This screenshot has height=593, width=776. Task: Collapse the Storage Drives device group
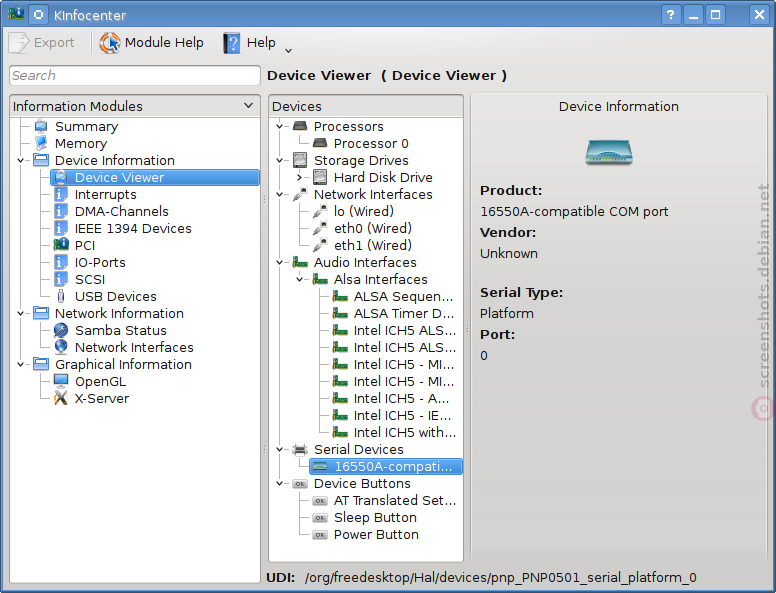280,160
